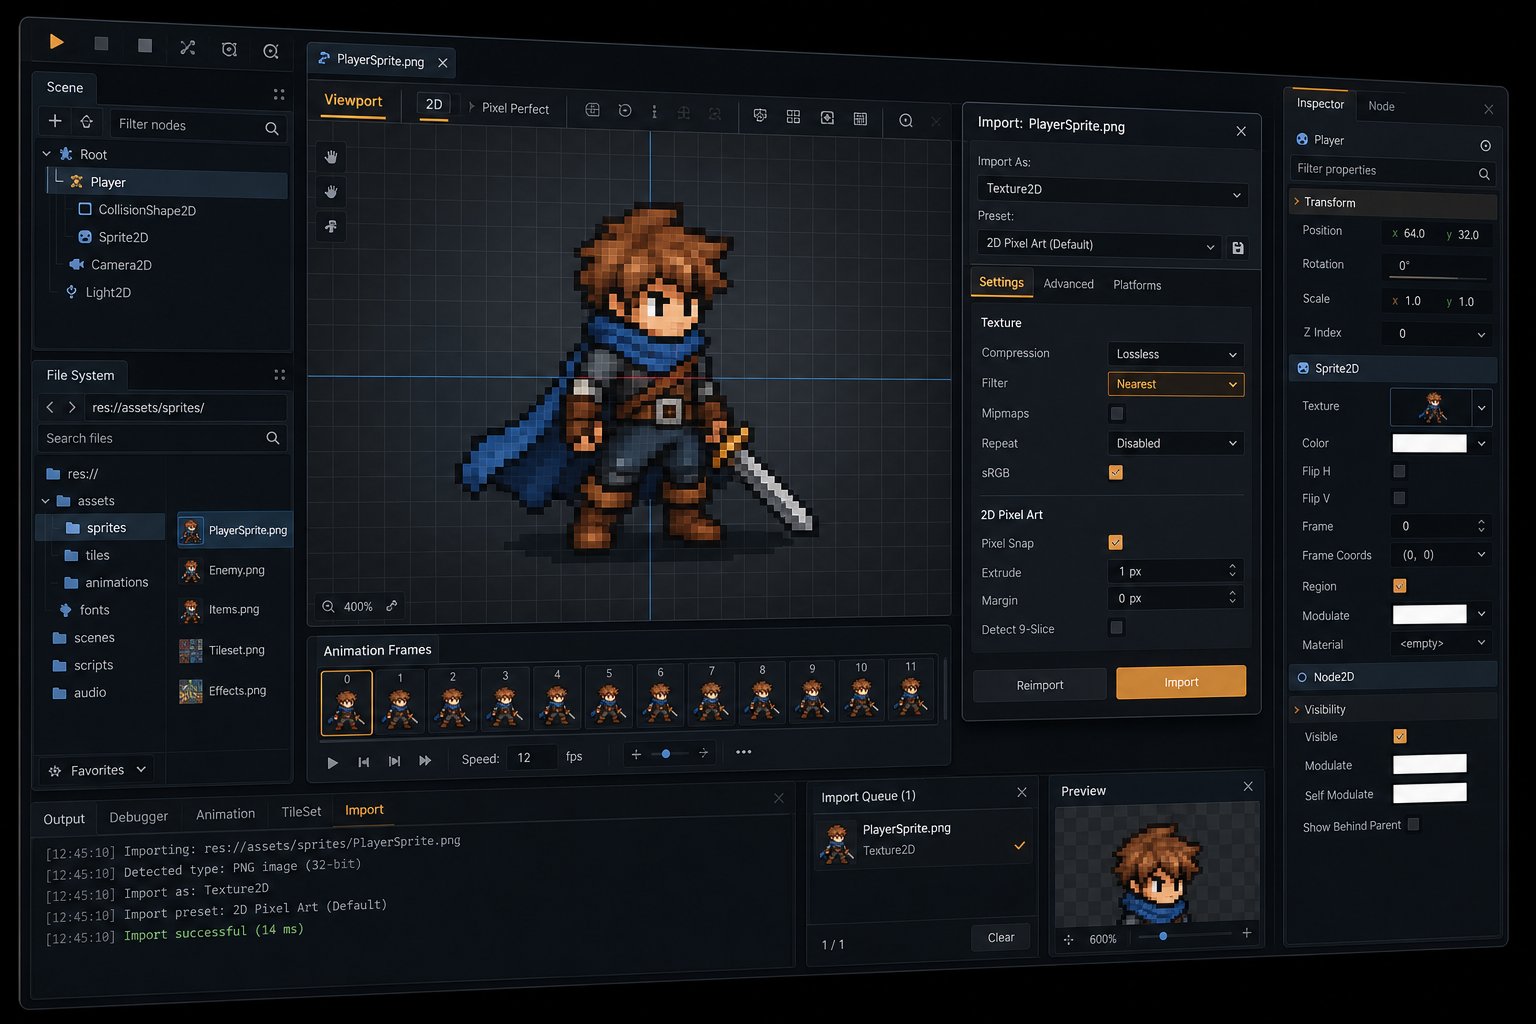Clear the Import Queue
Screen dimensions: 1536x1024
tap(1001, 937)
